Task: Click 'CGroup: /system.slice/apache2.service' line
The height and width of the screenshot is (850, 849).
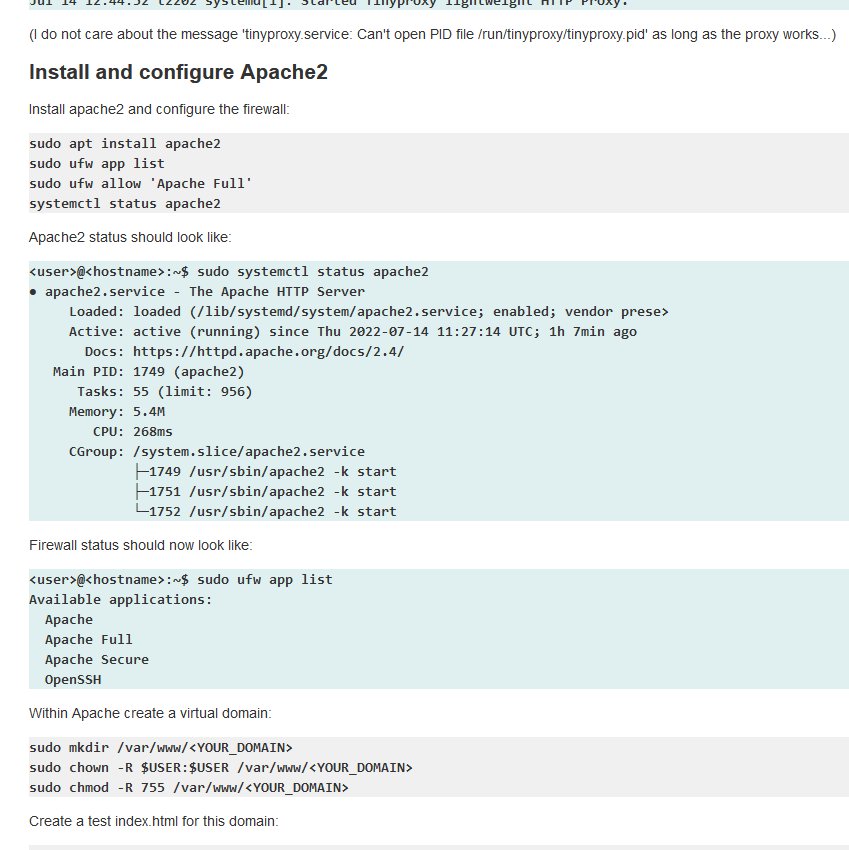Action: click(217, 452)
